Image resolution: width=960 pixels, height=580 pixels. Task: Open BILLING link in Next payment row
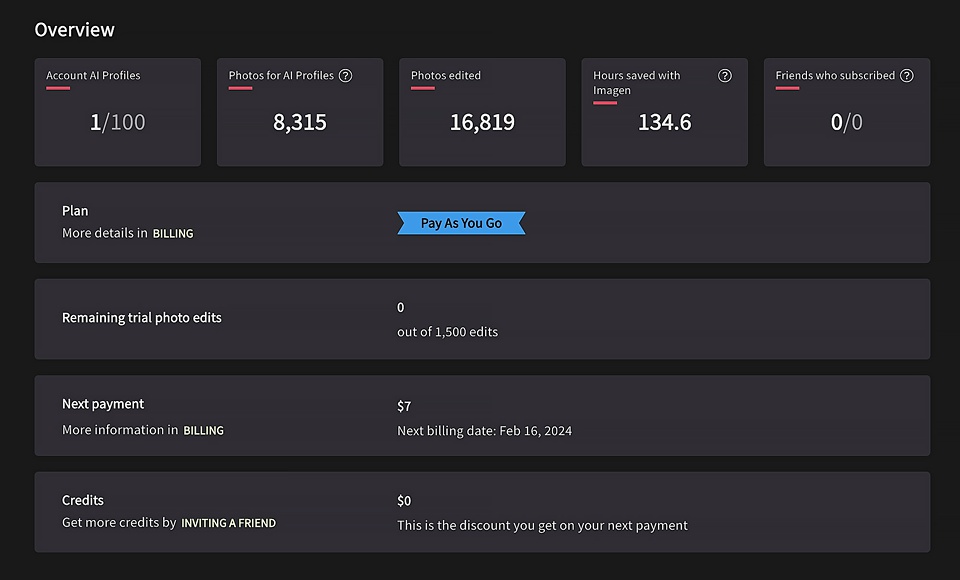(203, 431)
